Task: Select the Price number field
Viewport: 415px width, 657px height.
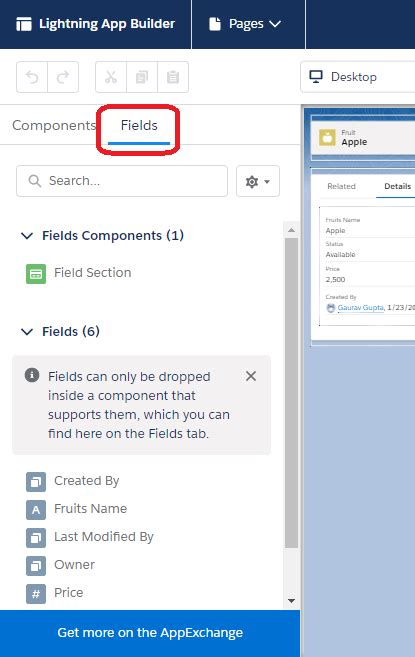Action: (55, 593)
